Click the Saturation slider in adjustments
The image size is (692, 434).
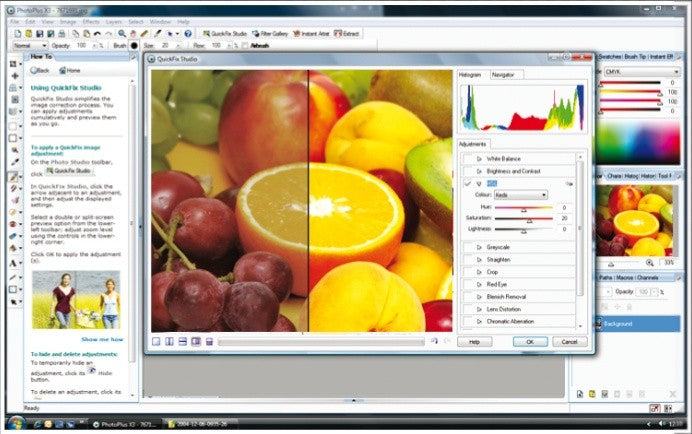click(523, 219)
